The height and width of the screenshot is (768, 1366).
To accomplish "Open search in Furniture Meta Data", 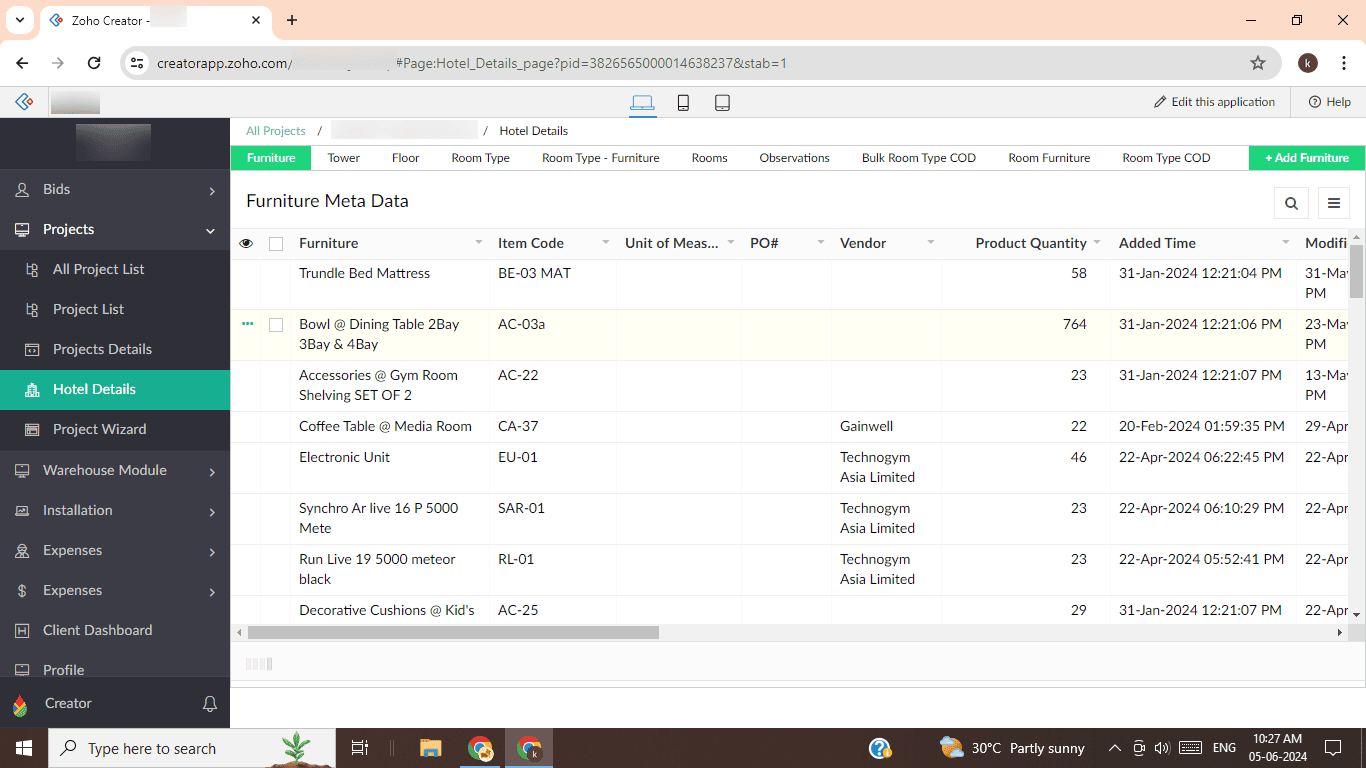I will tap(1291, 203).
